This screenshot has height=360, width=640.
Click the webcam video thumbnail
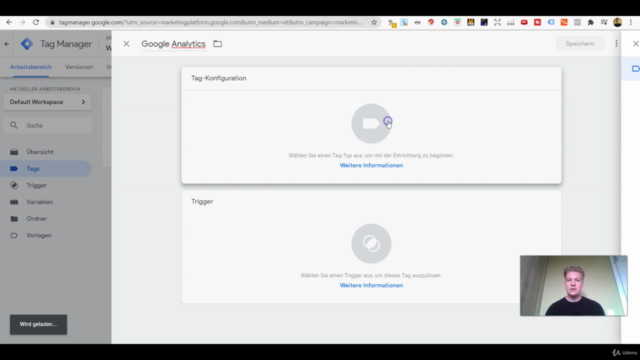point(573,286)
